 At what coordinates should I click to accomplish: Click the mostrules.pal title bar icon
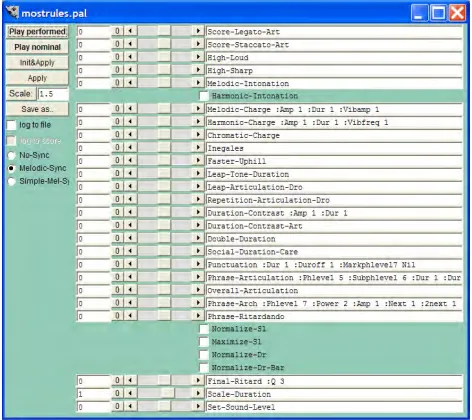[12, 13]
